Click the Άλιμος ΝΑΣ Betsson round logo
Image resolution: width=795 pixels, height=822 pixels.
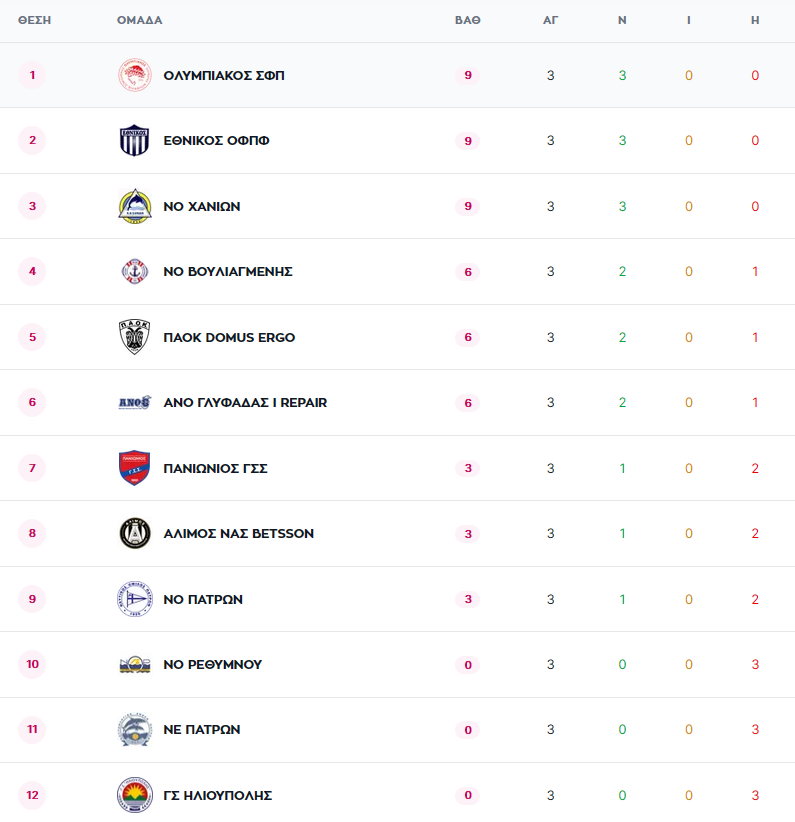134,534
